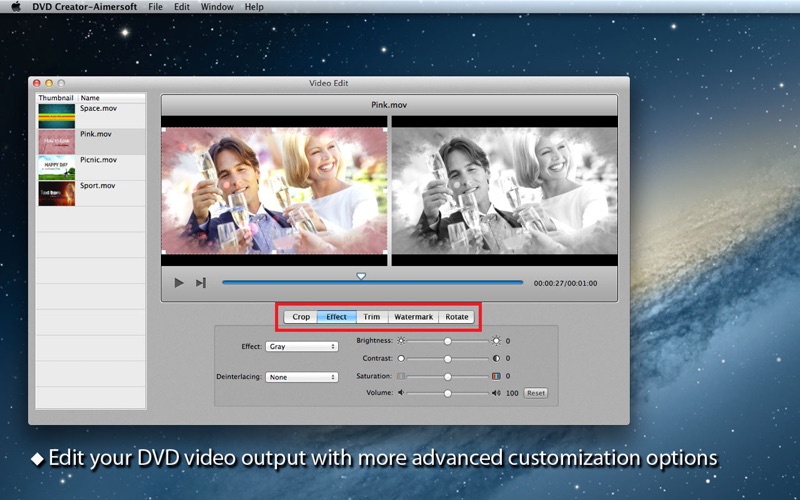Select the Space.mov thumbnail
This screenshot has width=800, height=500.
point(57,116)
